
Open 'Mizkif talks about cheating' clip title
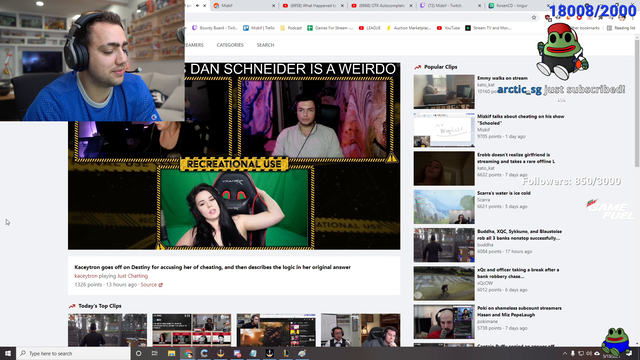[520, 120]
